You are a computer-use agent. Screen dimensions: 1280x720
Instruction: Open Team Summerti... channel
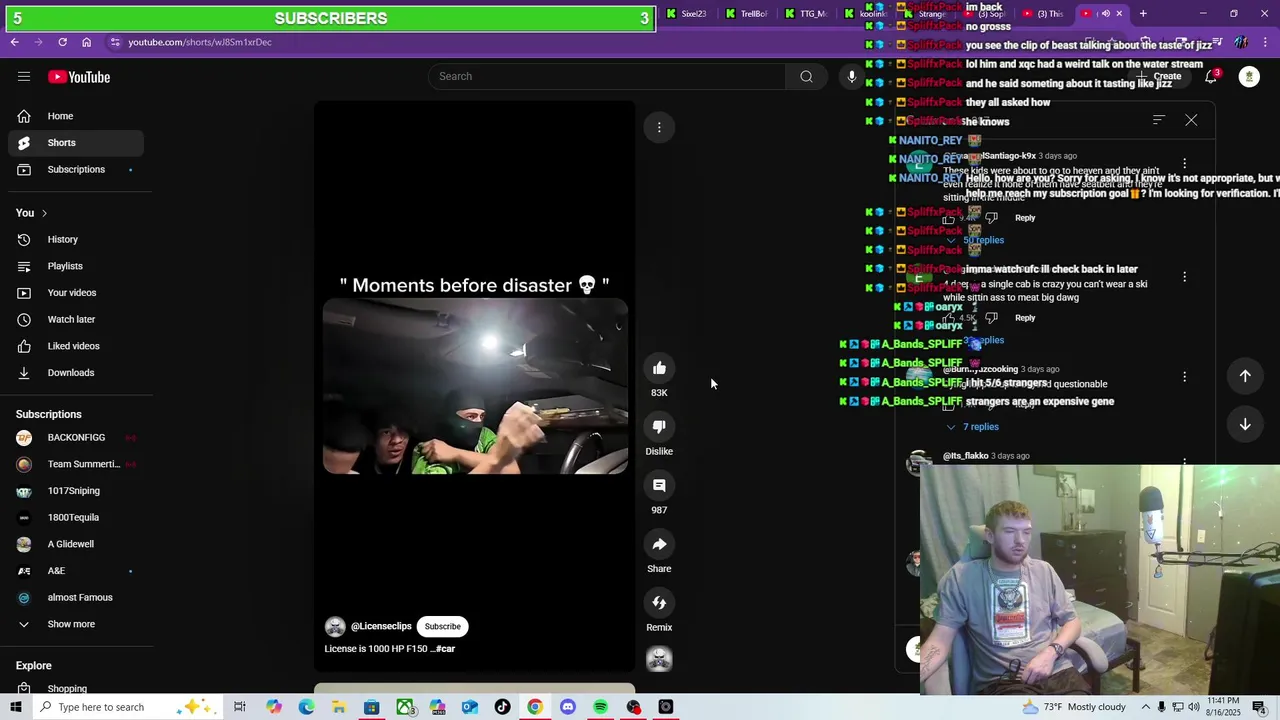point(76,464)
